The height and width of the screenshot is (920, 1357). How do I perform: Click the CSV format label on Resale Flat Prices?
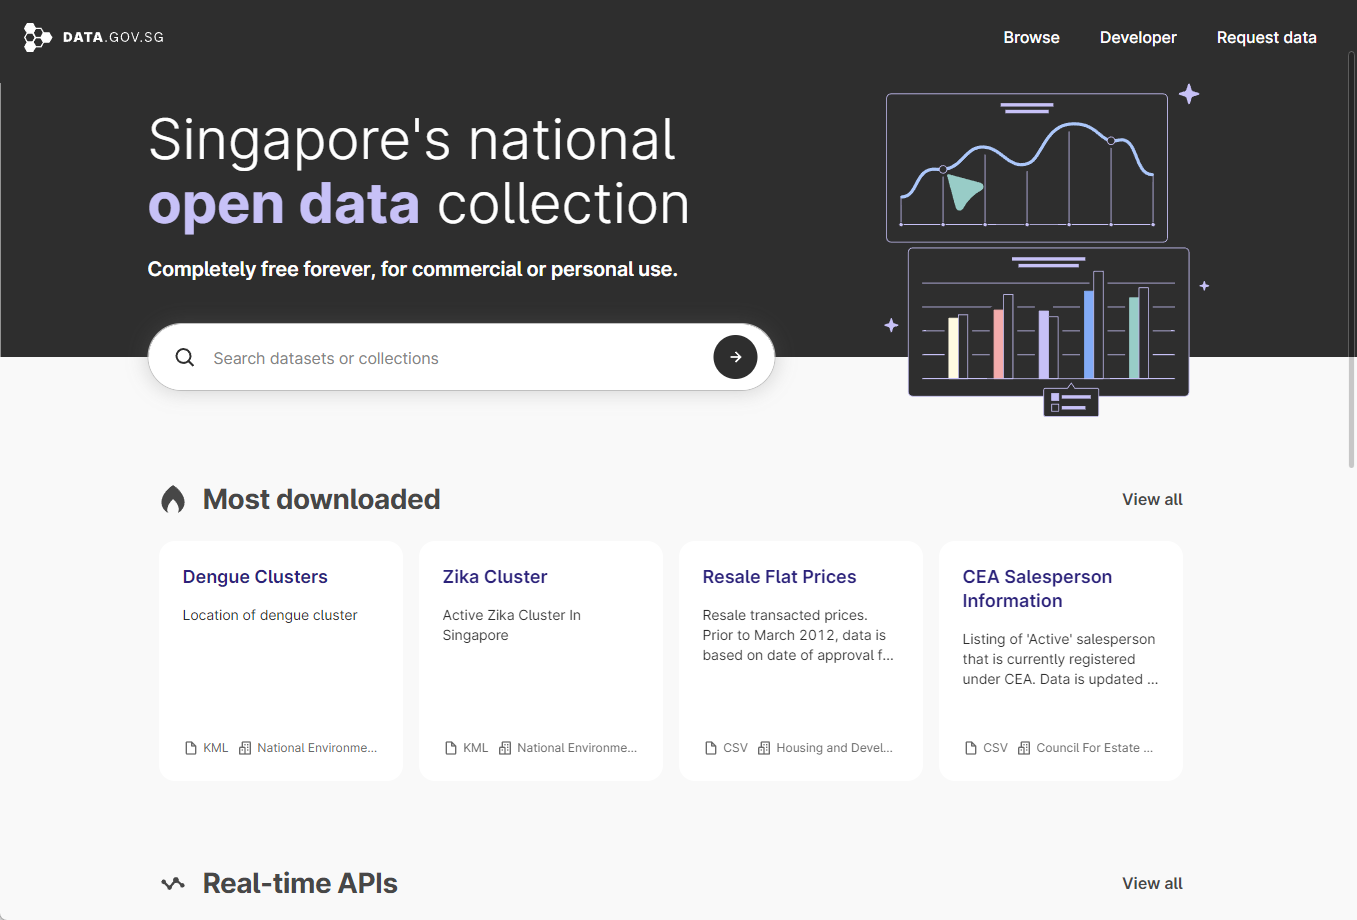[735, 748]
